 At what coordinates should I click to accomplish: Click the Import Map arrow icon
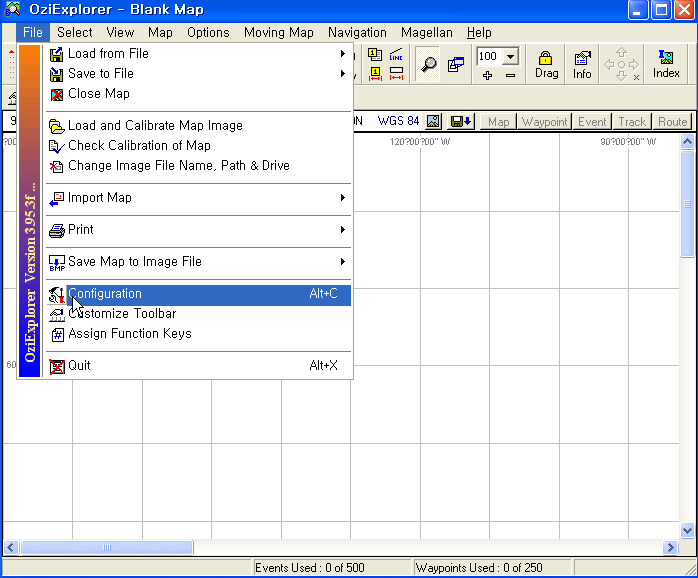point(57,199)
